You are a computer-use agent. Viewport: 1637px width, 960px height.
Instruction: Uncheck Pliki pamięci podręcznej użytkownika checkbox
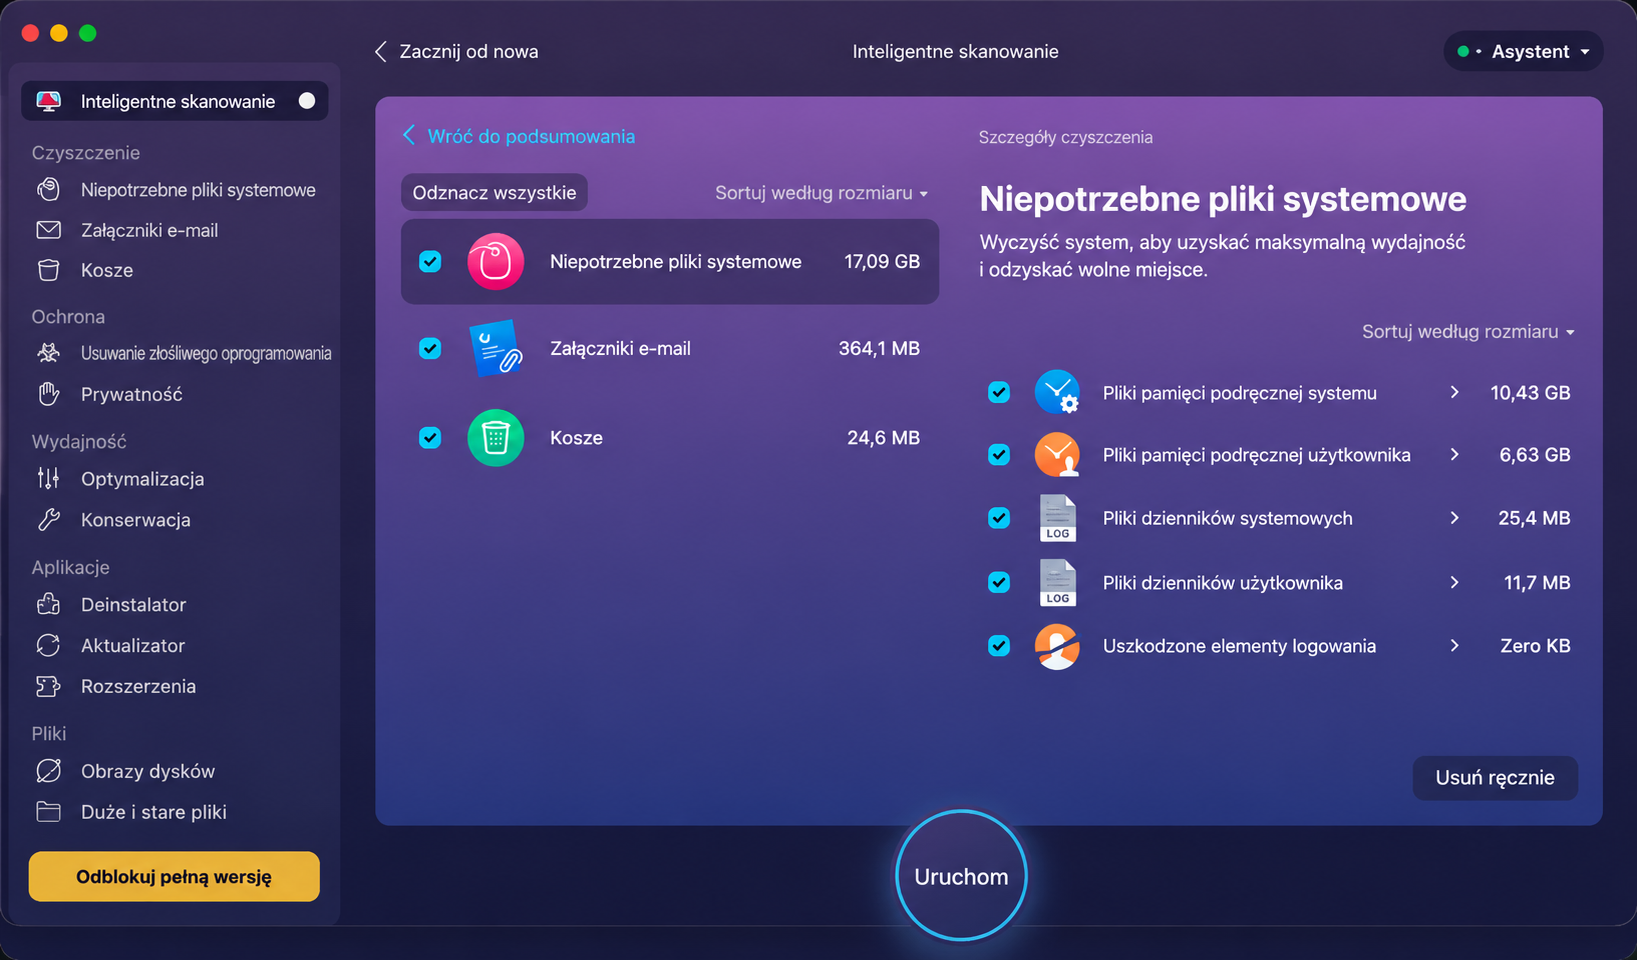[x=999, y=454]
